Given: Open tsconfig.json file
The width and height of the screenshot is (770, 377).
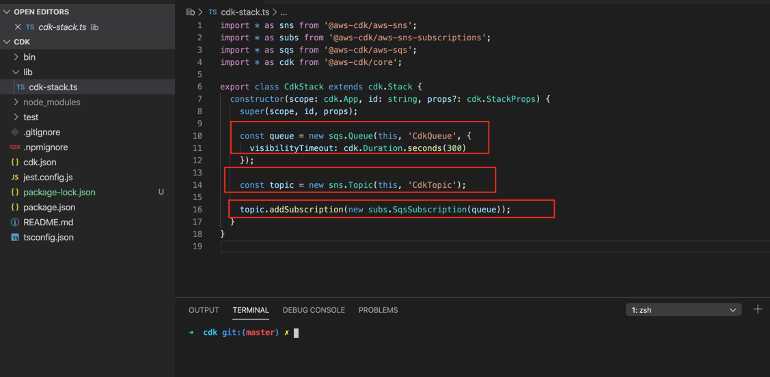Looking at the screenshot, I should click(x=48, y=237).
